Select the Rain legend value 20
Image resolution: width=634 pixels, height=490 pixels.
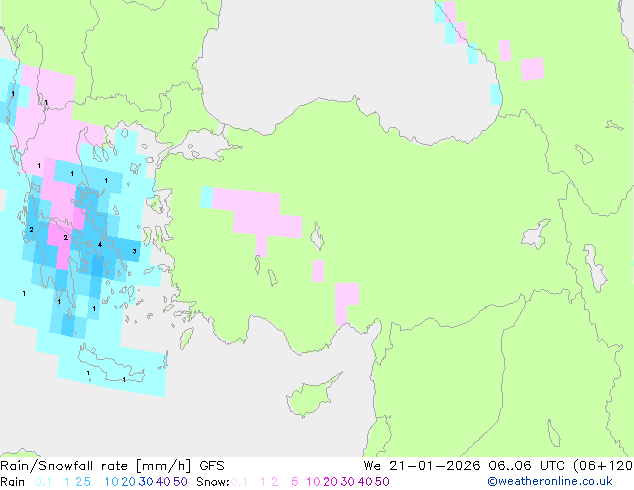(128, 482)
